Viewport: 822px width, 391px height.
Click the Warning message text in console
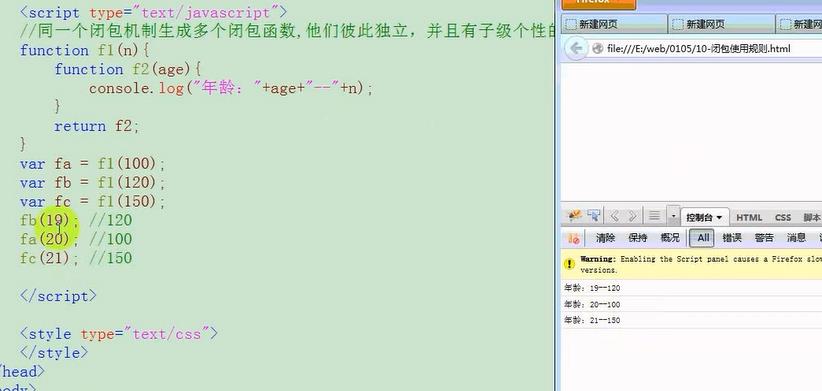coord(701,264)
